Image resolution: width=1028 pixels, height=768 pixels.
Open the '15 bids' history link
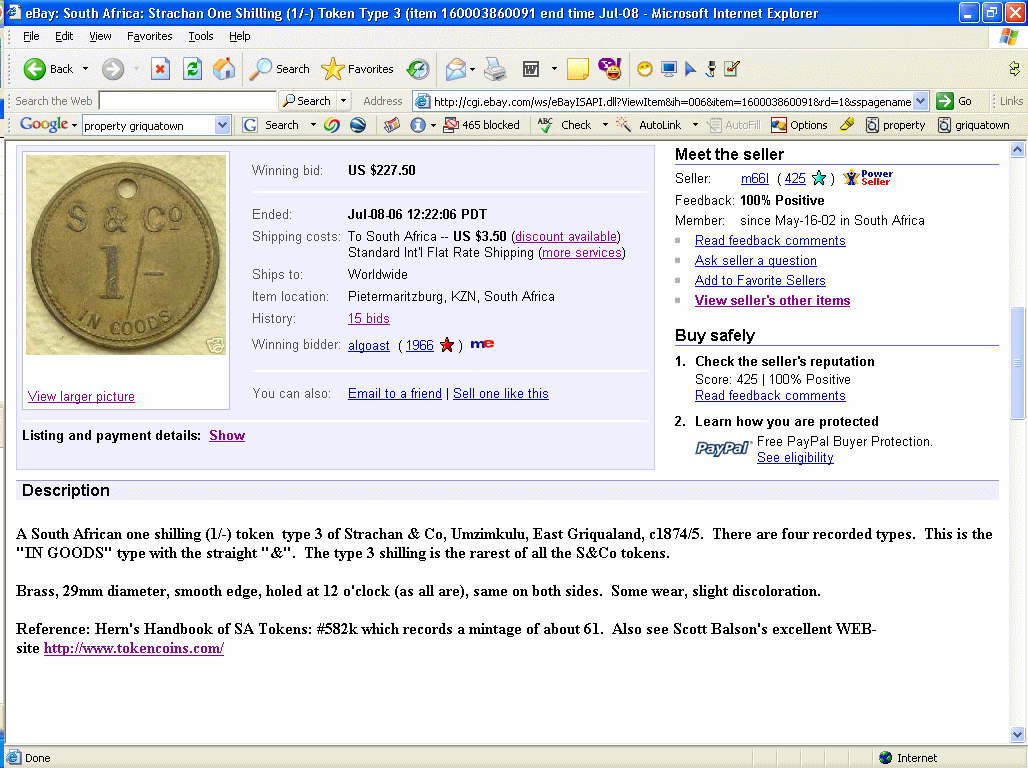point(368,318)
